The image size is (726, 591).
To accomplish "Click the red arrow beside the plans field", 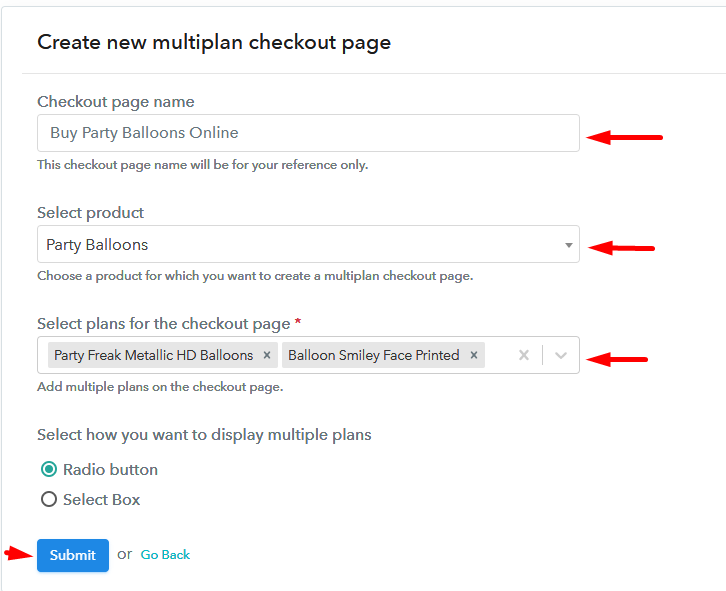I will point(618,358).
